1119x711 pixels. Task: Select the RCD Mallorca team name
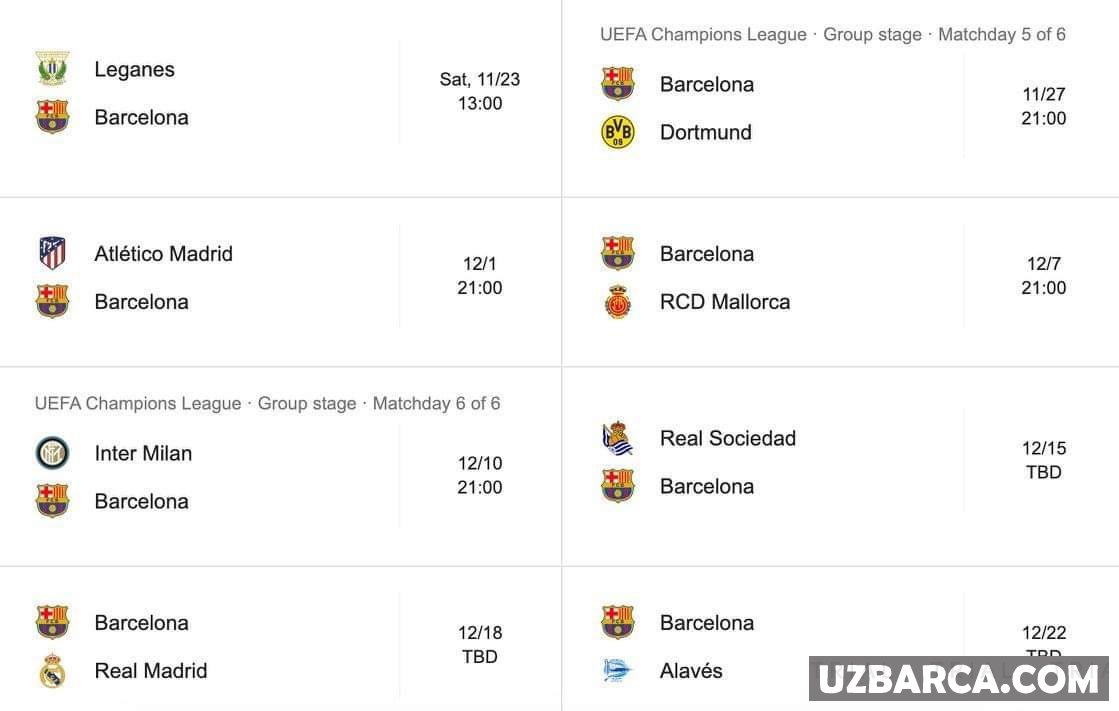(x=724, y=302)
